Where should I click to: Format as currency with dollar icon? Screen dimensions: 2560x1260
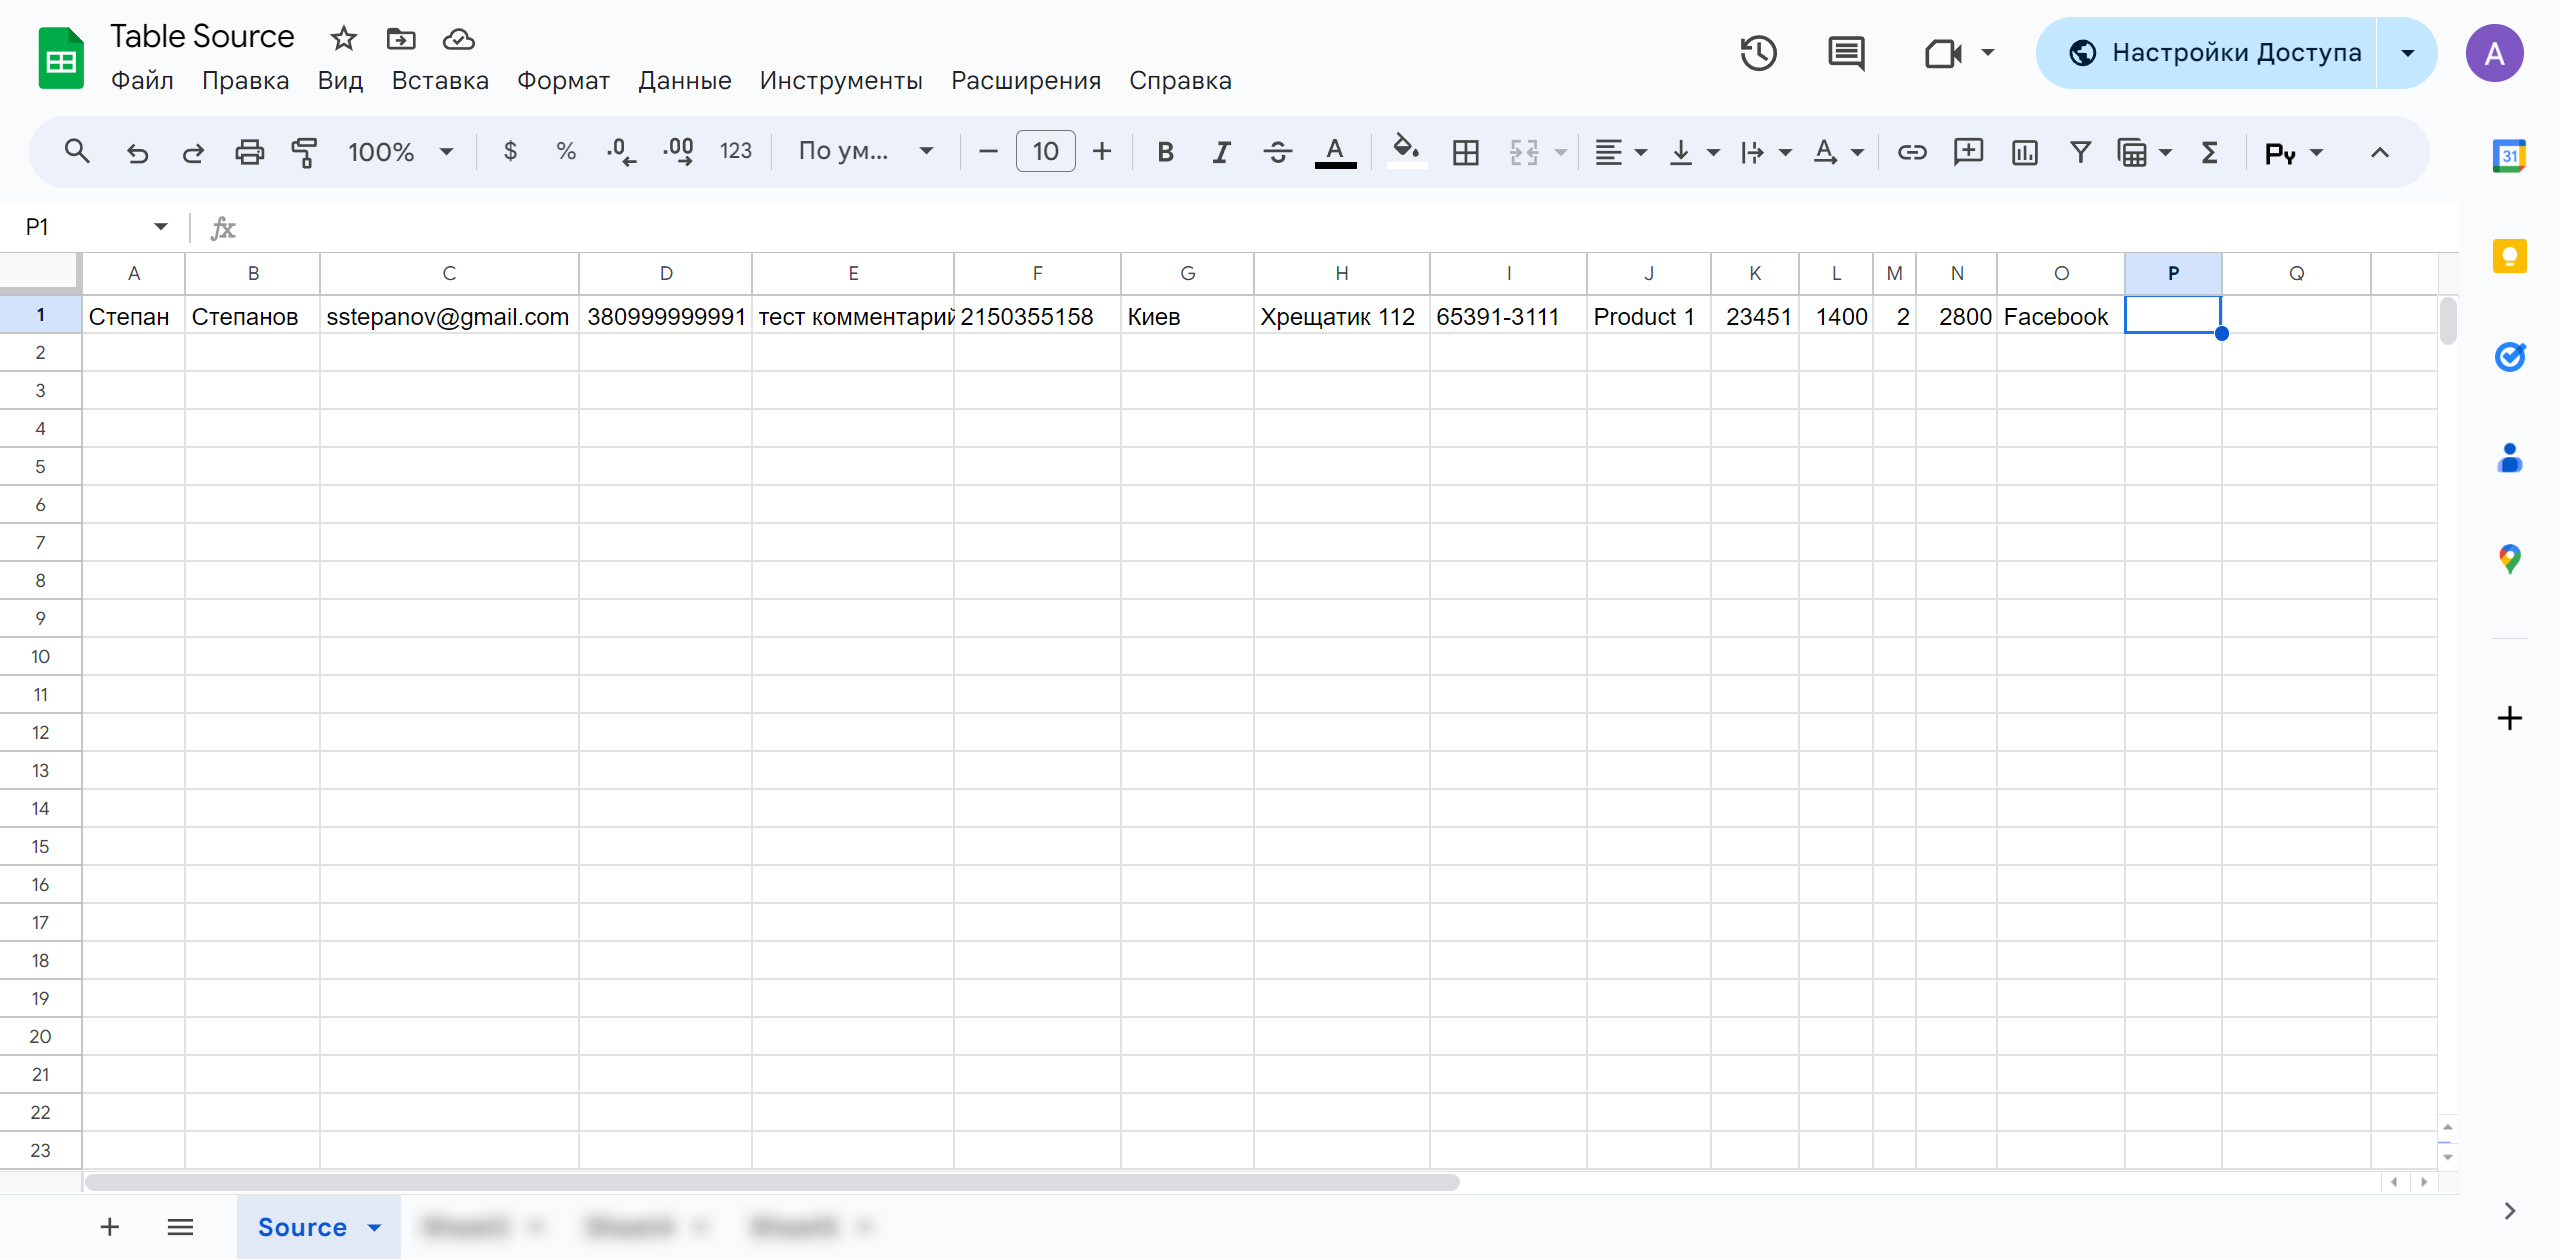(510, 152)
